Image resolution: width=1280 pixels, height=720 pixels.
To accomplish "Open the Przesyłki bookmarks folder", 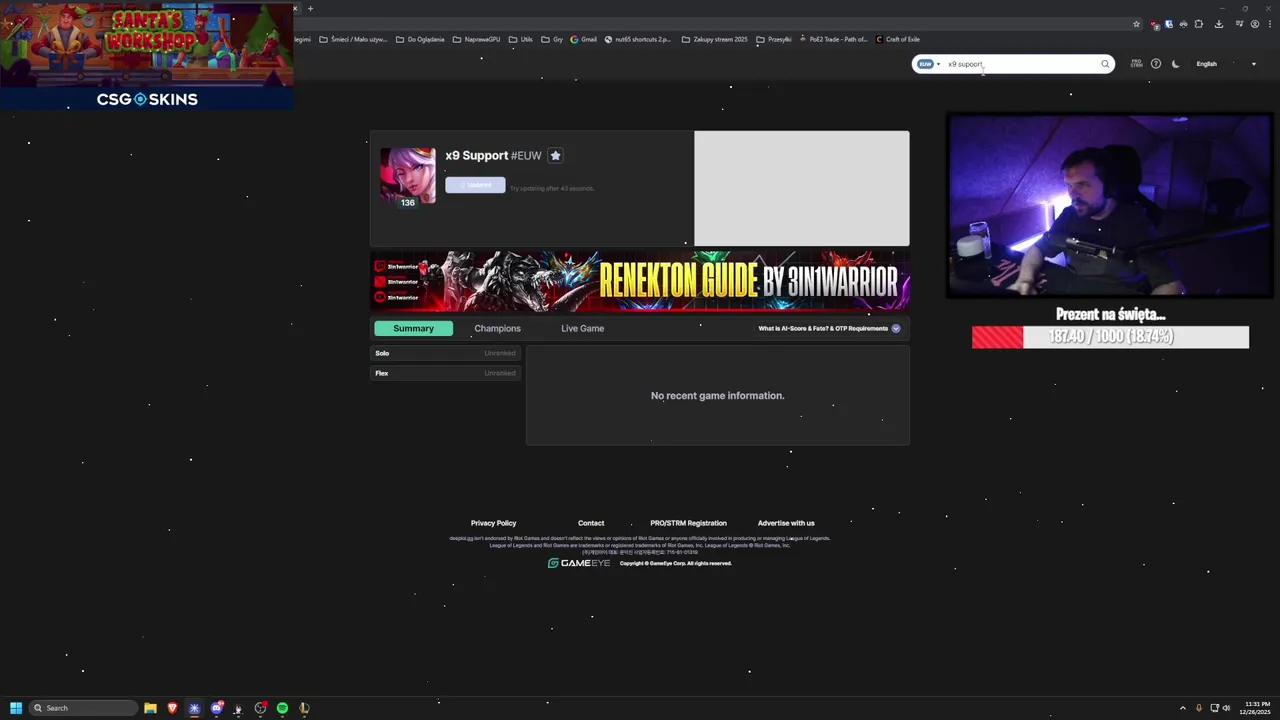I will tap(774, 39).
